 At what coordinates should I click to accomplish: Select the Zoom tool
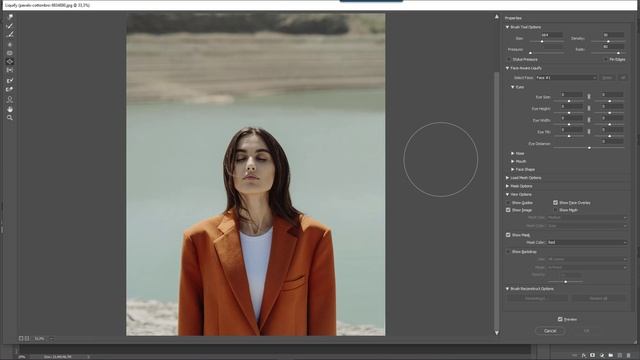click(x=10, y=118)
